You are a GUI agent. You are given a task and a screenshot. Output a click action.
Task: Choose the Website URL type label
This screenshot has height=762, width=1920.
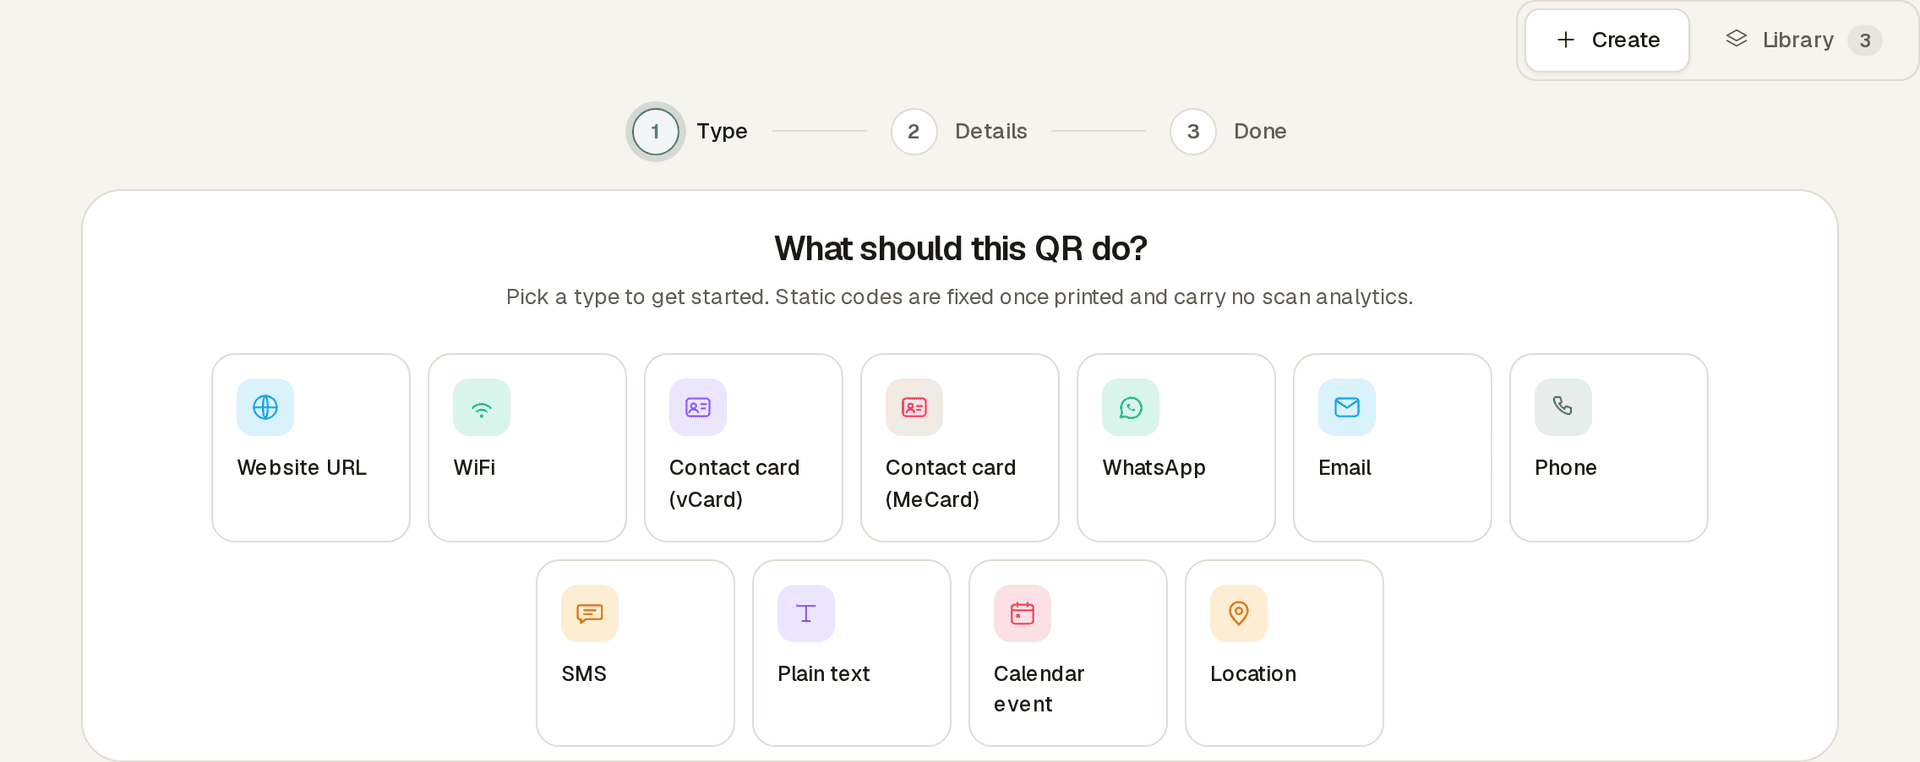pos(302,468)
